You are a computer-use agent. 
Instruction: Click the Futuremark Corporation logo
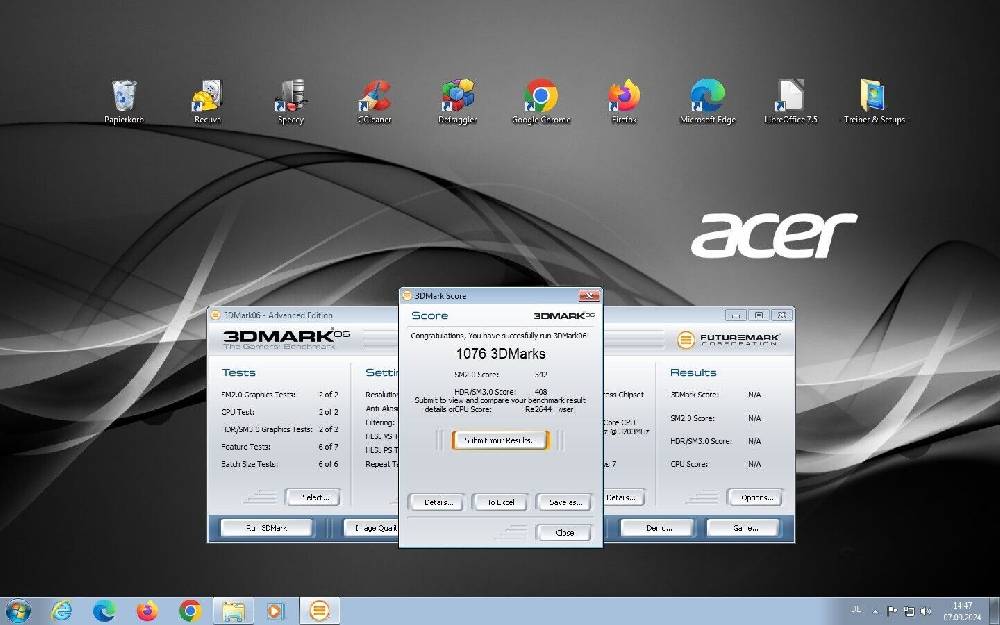click(x=728, y=339)
